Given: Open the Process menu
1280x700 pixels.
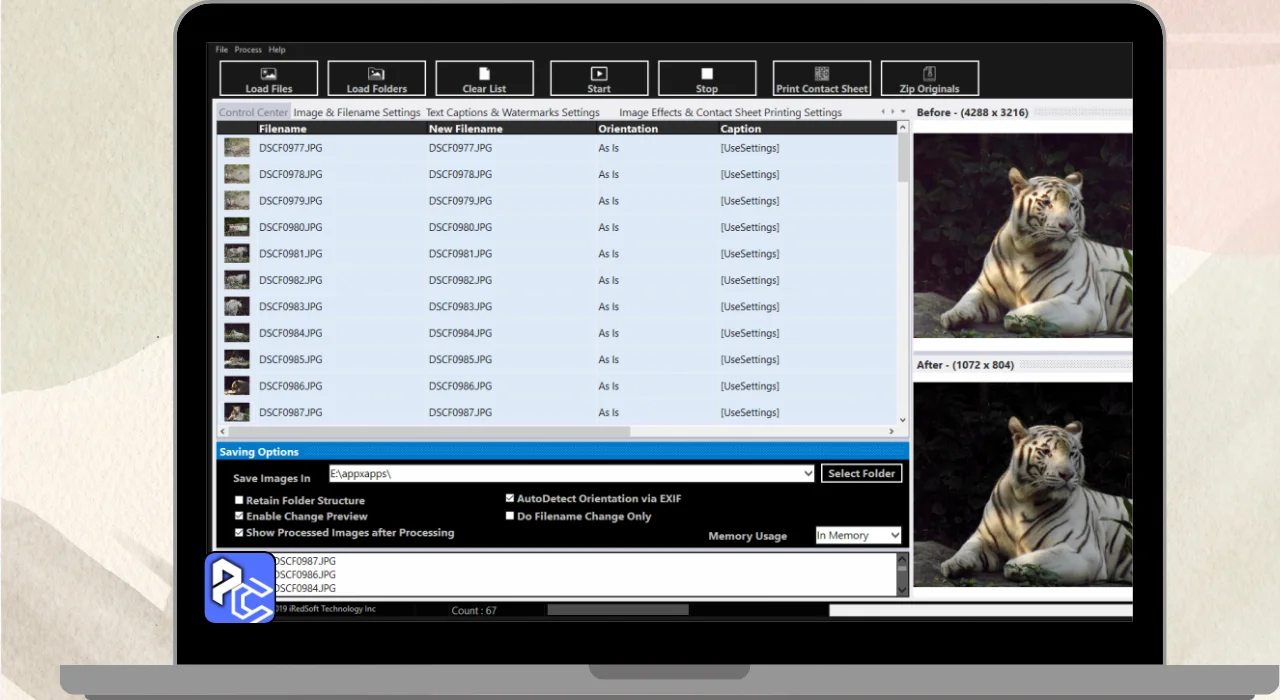Looking at the screenshot, I should coord(248,49).
